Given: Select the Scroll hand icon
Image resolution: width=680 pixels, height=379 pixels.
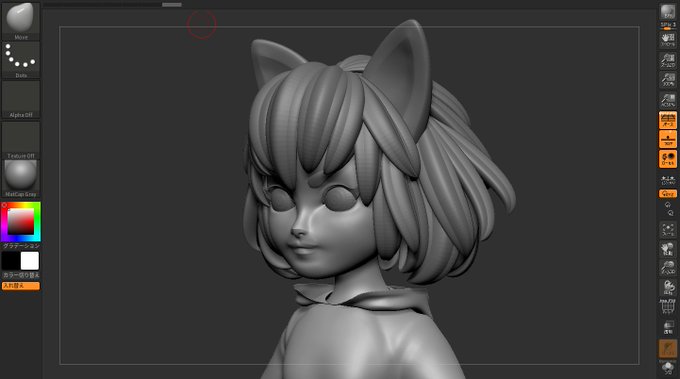Looking at the screenshot, I should pyautogui.click(x=668, y=40).
